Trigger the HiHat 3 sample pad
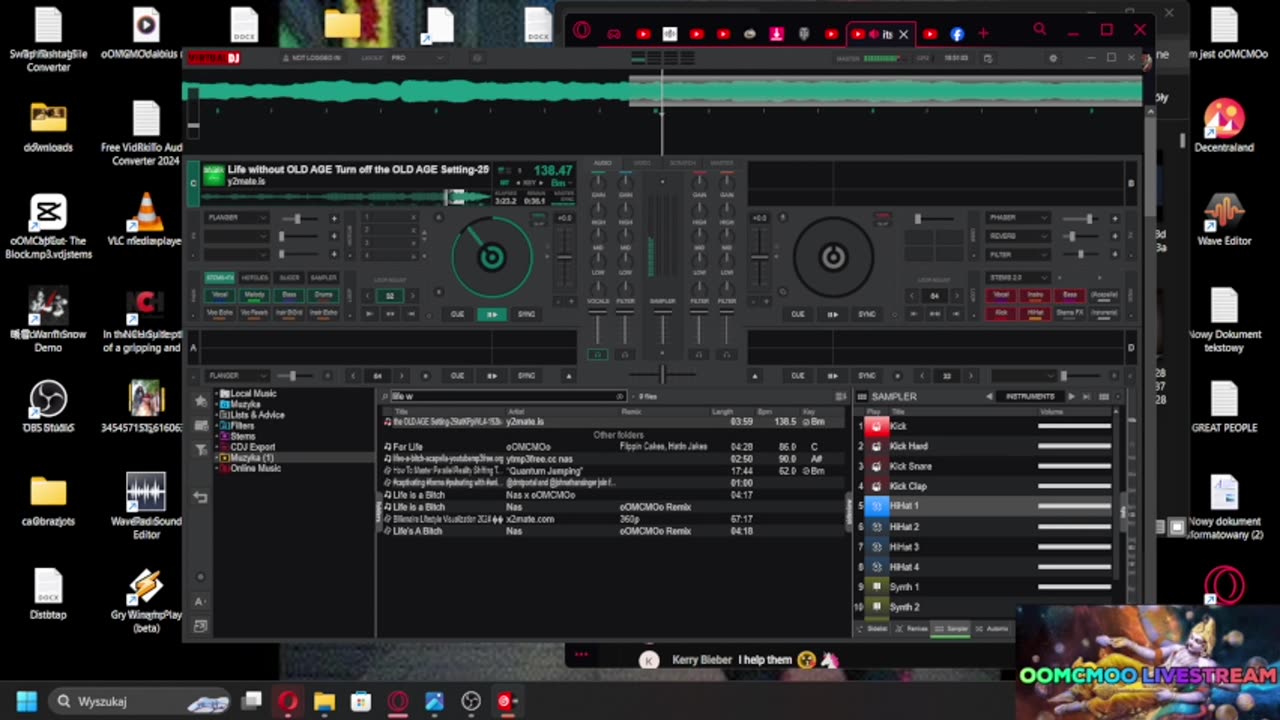 pos(877,547)
